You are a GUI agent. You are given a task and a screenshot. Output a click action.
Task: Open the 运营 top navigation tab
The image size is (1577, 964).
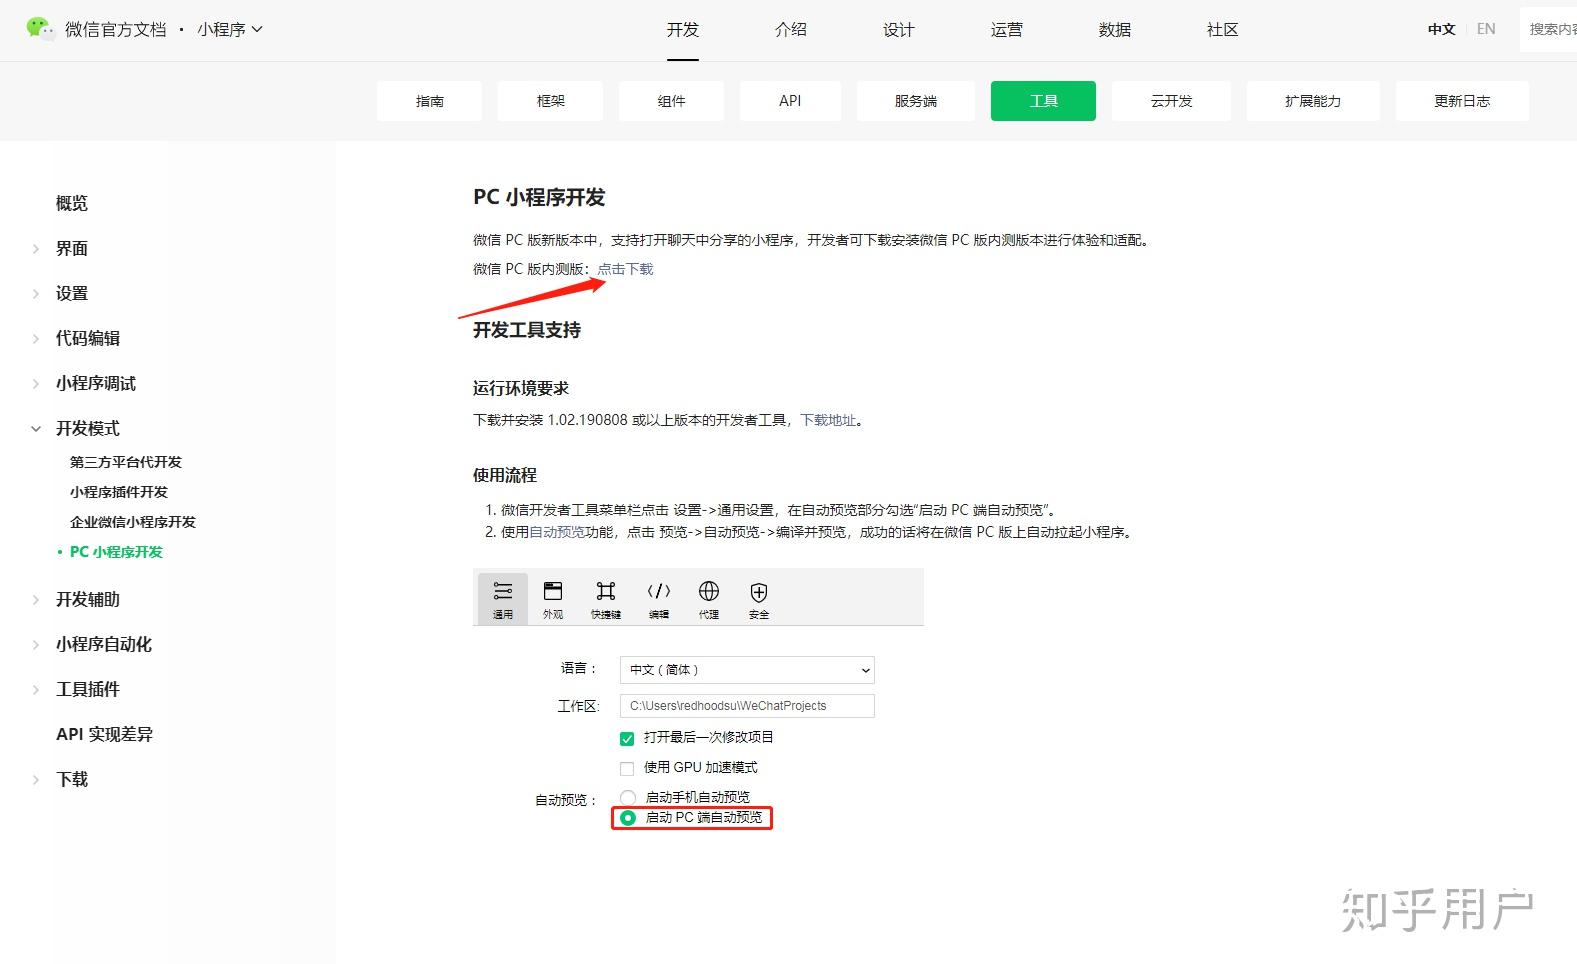coord(1007,30)
